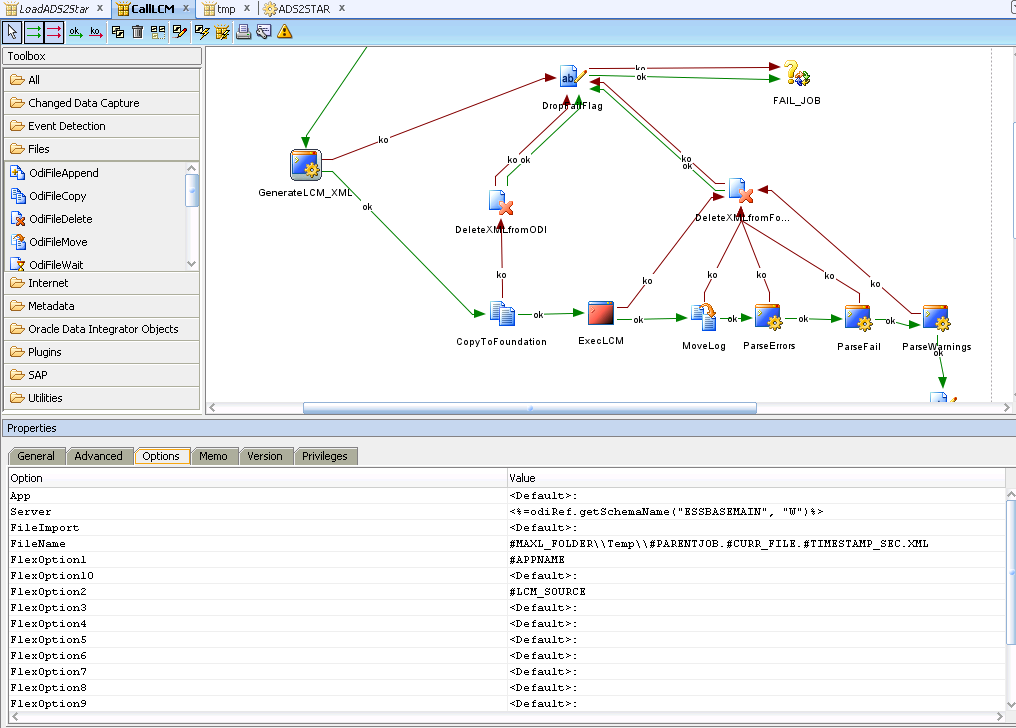1016x728 pixels.
Task: Click the FileName option value cell
Action: (756, 543)
